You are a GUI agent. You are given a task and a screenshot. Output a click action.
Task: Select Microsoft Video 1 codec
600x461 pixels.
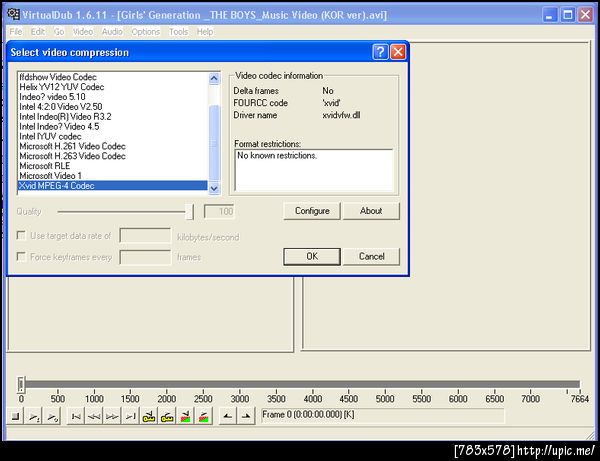[113, 176]
